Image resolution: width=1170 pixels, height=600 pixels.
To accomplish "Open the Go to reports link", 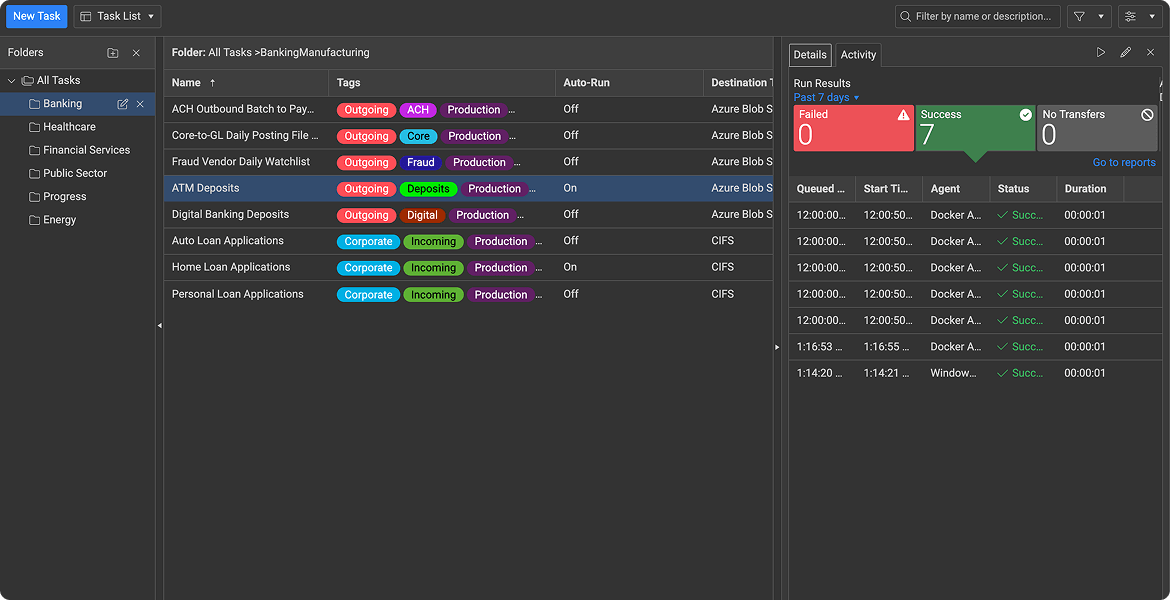I will pyautogui.click(x=1126, y=161).
